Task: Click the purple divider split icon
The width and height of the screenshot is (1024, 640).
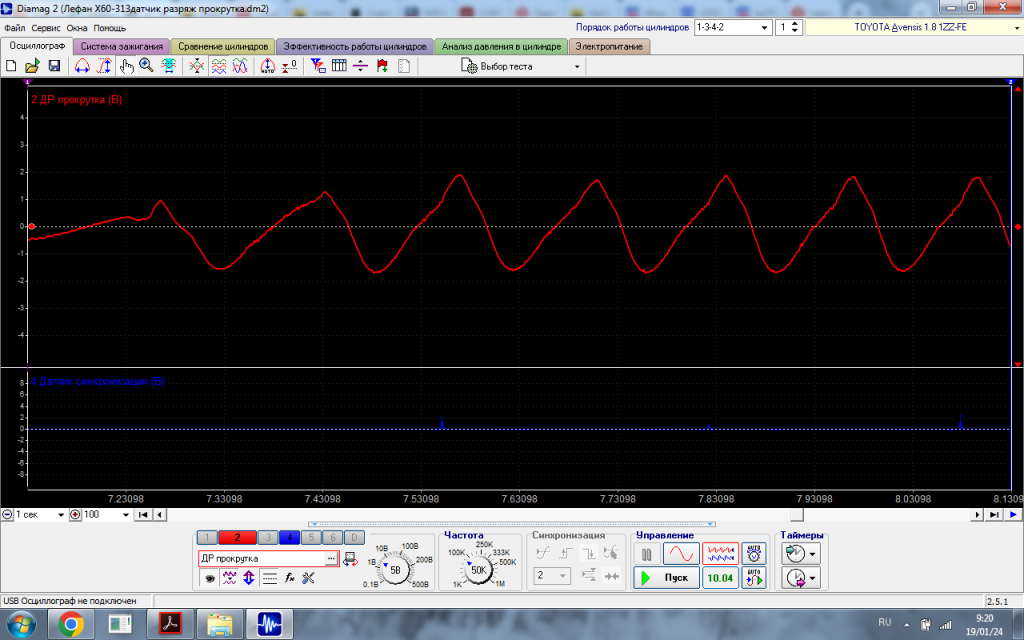Action: pyautogui.click(x=360, y=66)
